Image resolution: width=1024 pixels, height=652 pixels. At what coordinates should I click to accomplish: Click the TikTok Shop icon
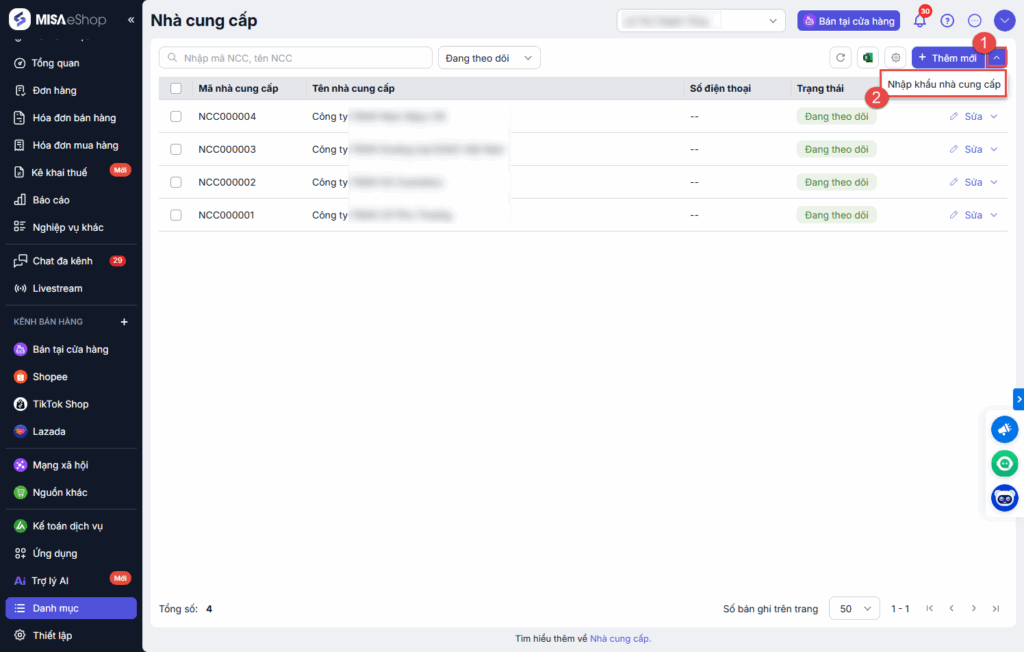(x=20, y=404)
